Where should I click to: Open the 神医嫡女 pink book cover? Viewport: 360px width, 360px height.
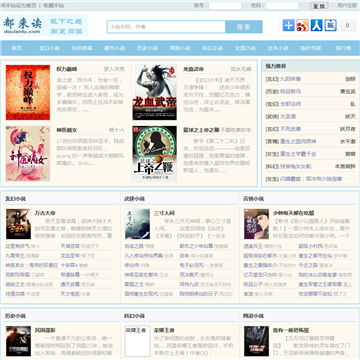point(28,154)
